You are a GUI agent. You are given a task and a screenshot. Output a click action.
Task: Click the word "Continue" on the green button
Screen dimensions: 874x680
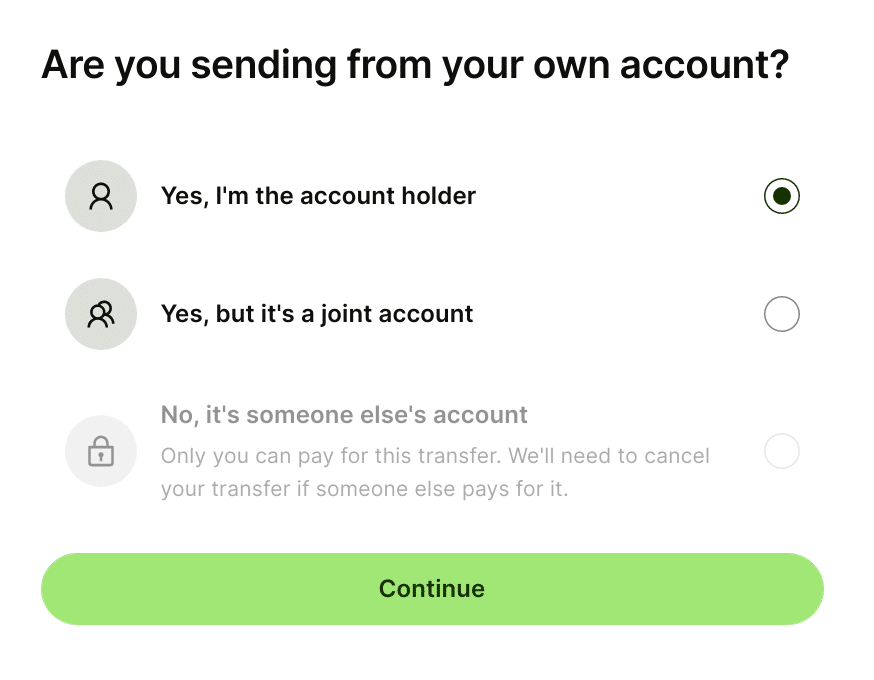(432, 589)
